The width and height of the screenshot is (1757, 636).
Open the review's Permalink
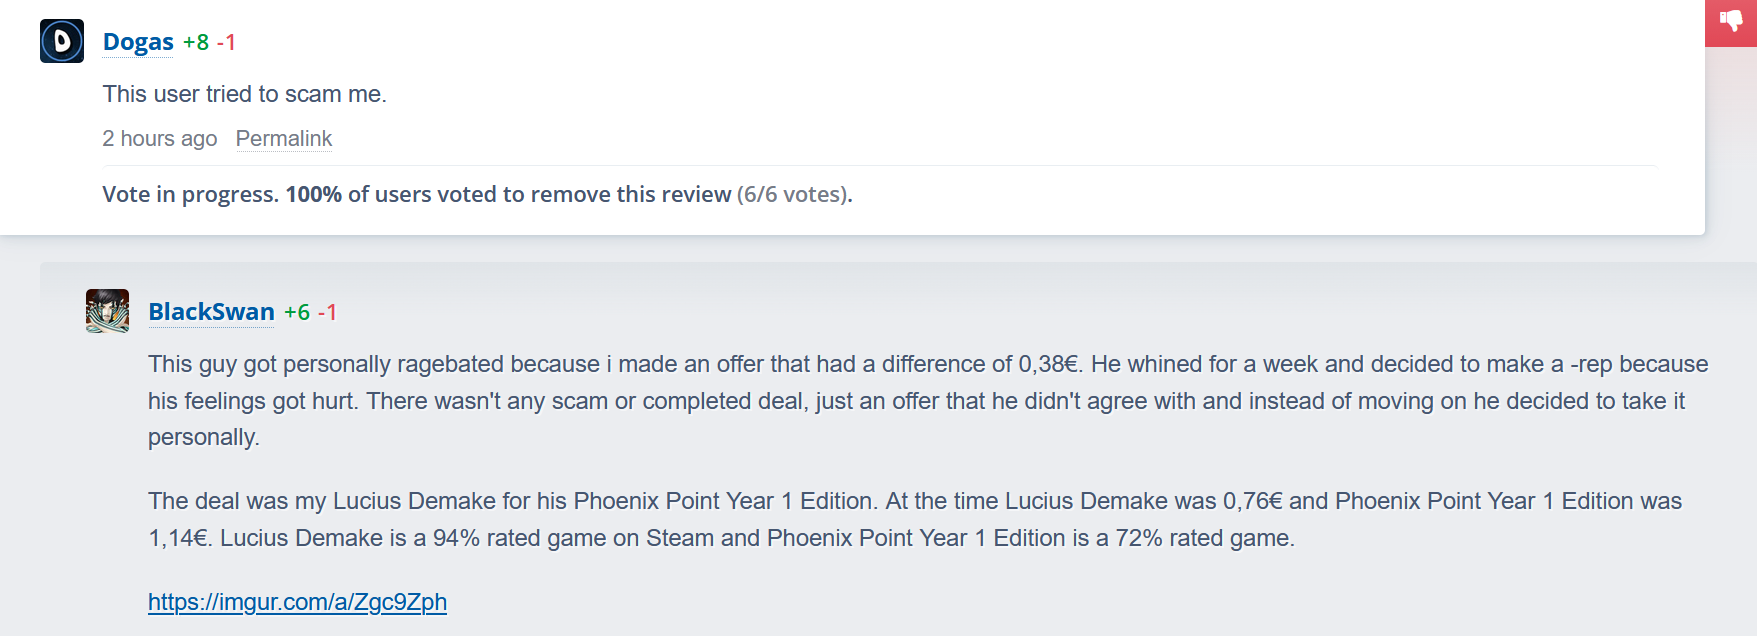click(x=284, y=139)
